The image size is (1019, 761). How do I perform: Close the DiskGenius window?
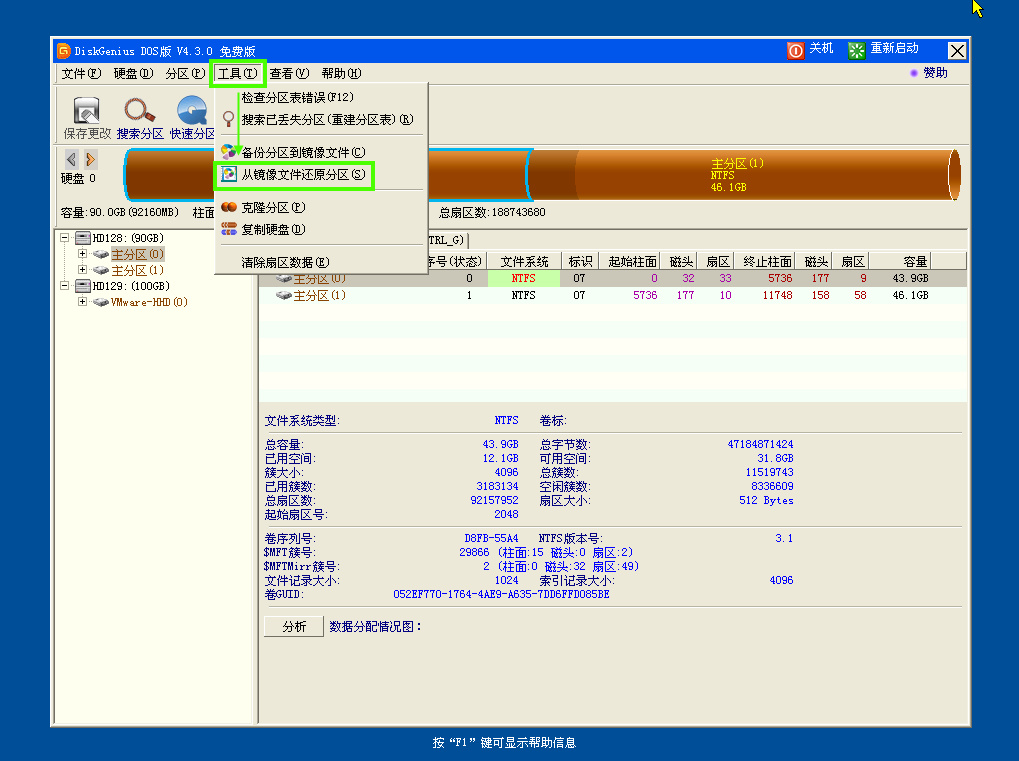click(957, 51)
